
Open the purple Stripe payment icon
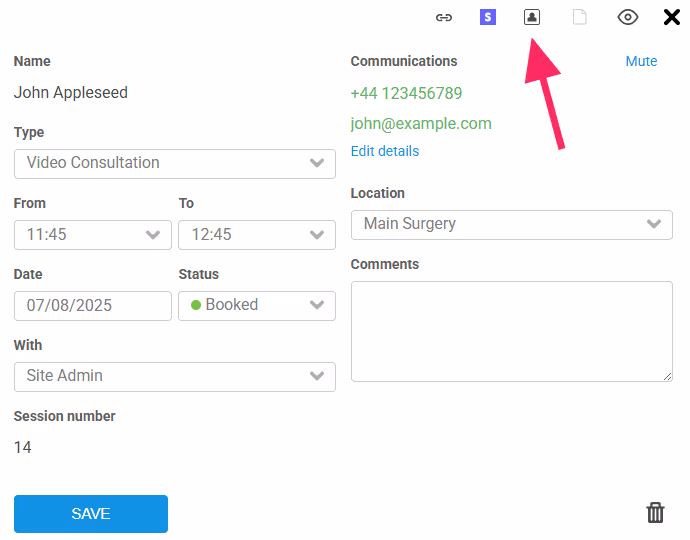tap(488, 17)
